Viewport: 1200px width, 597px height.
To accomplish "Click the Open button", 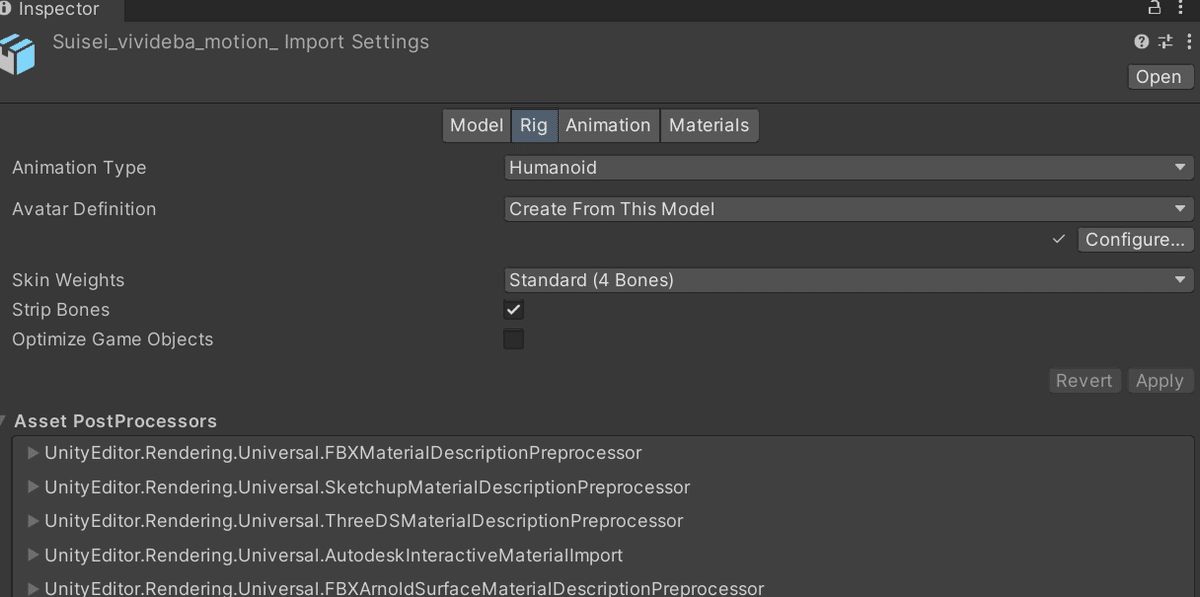I will click(x=1159, y=77).
